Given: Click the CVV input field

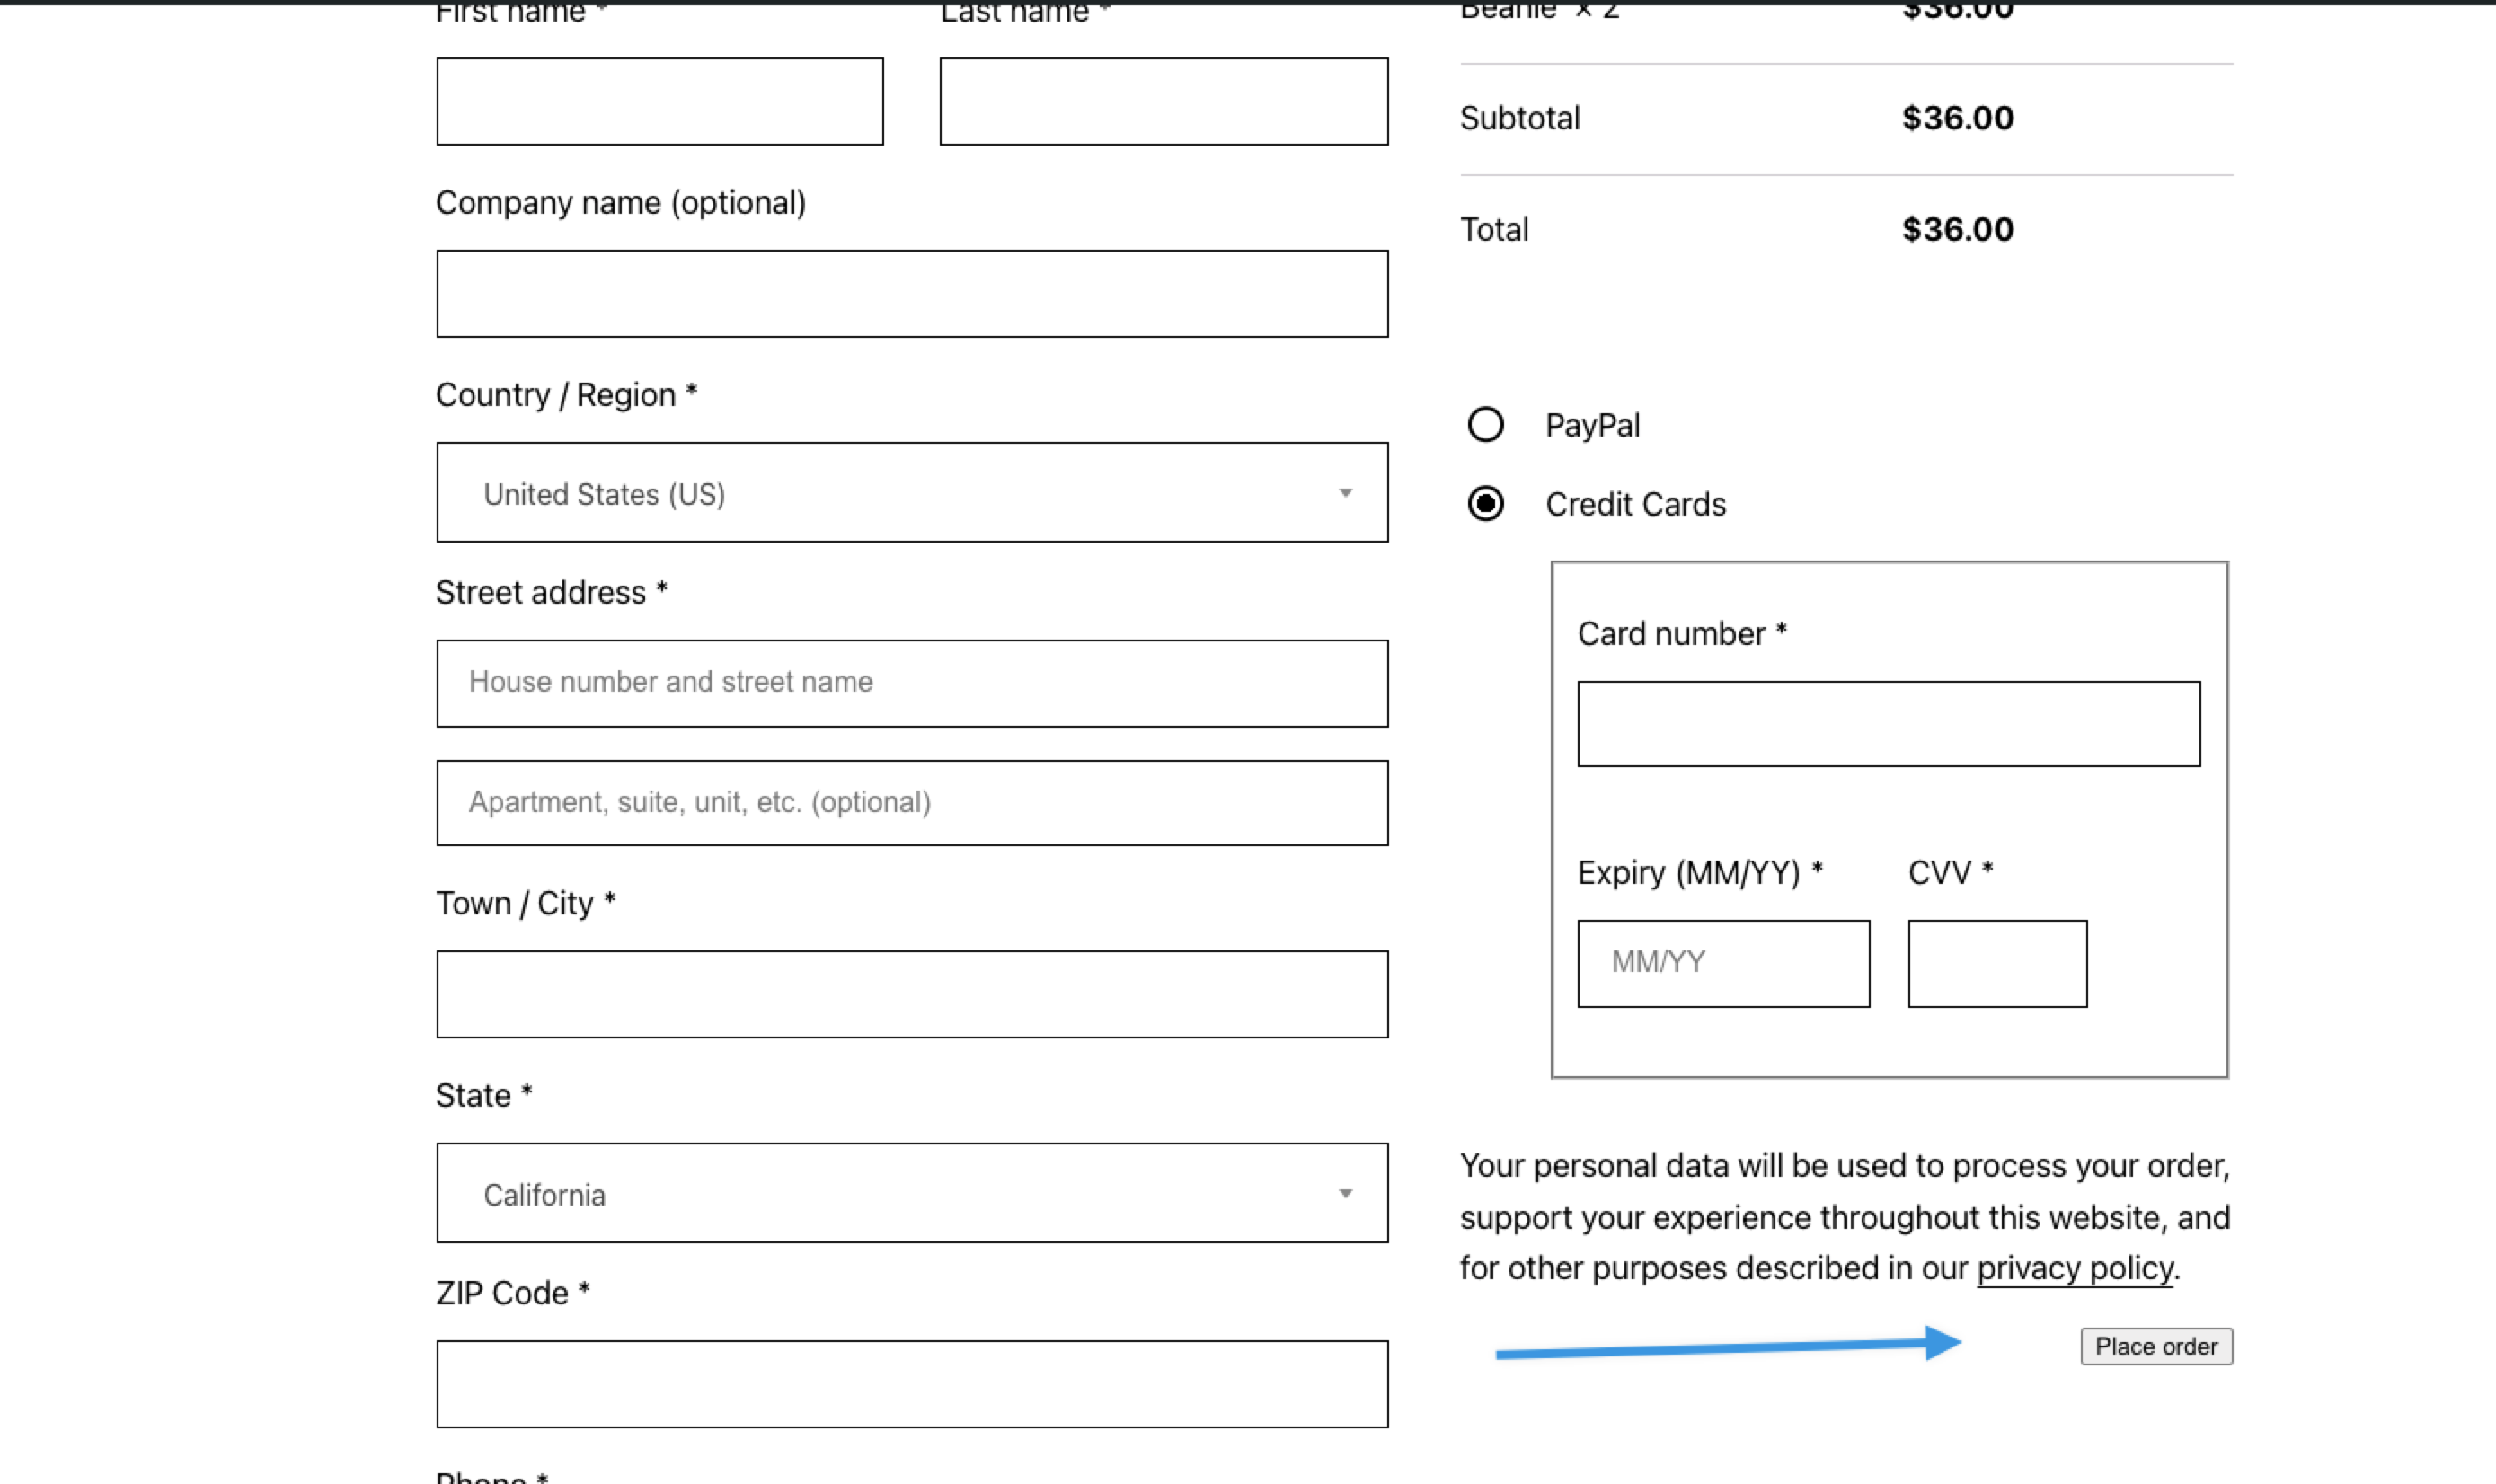Looking at the screenshot, I should tap(1997, 962).
